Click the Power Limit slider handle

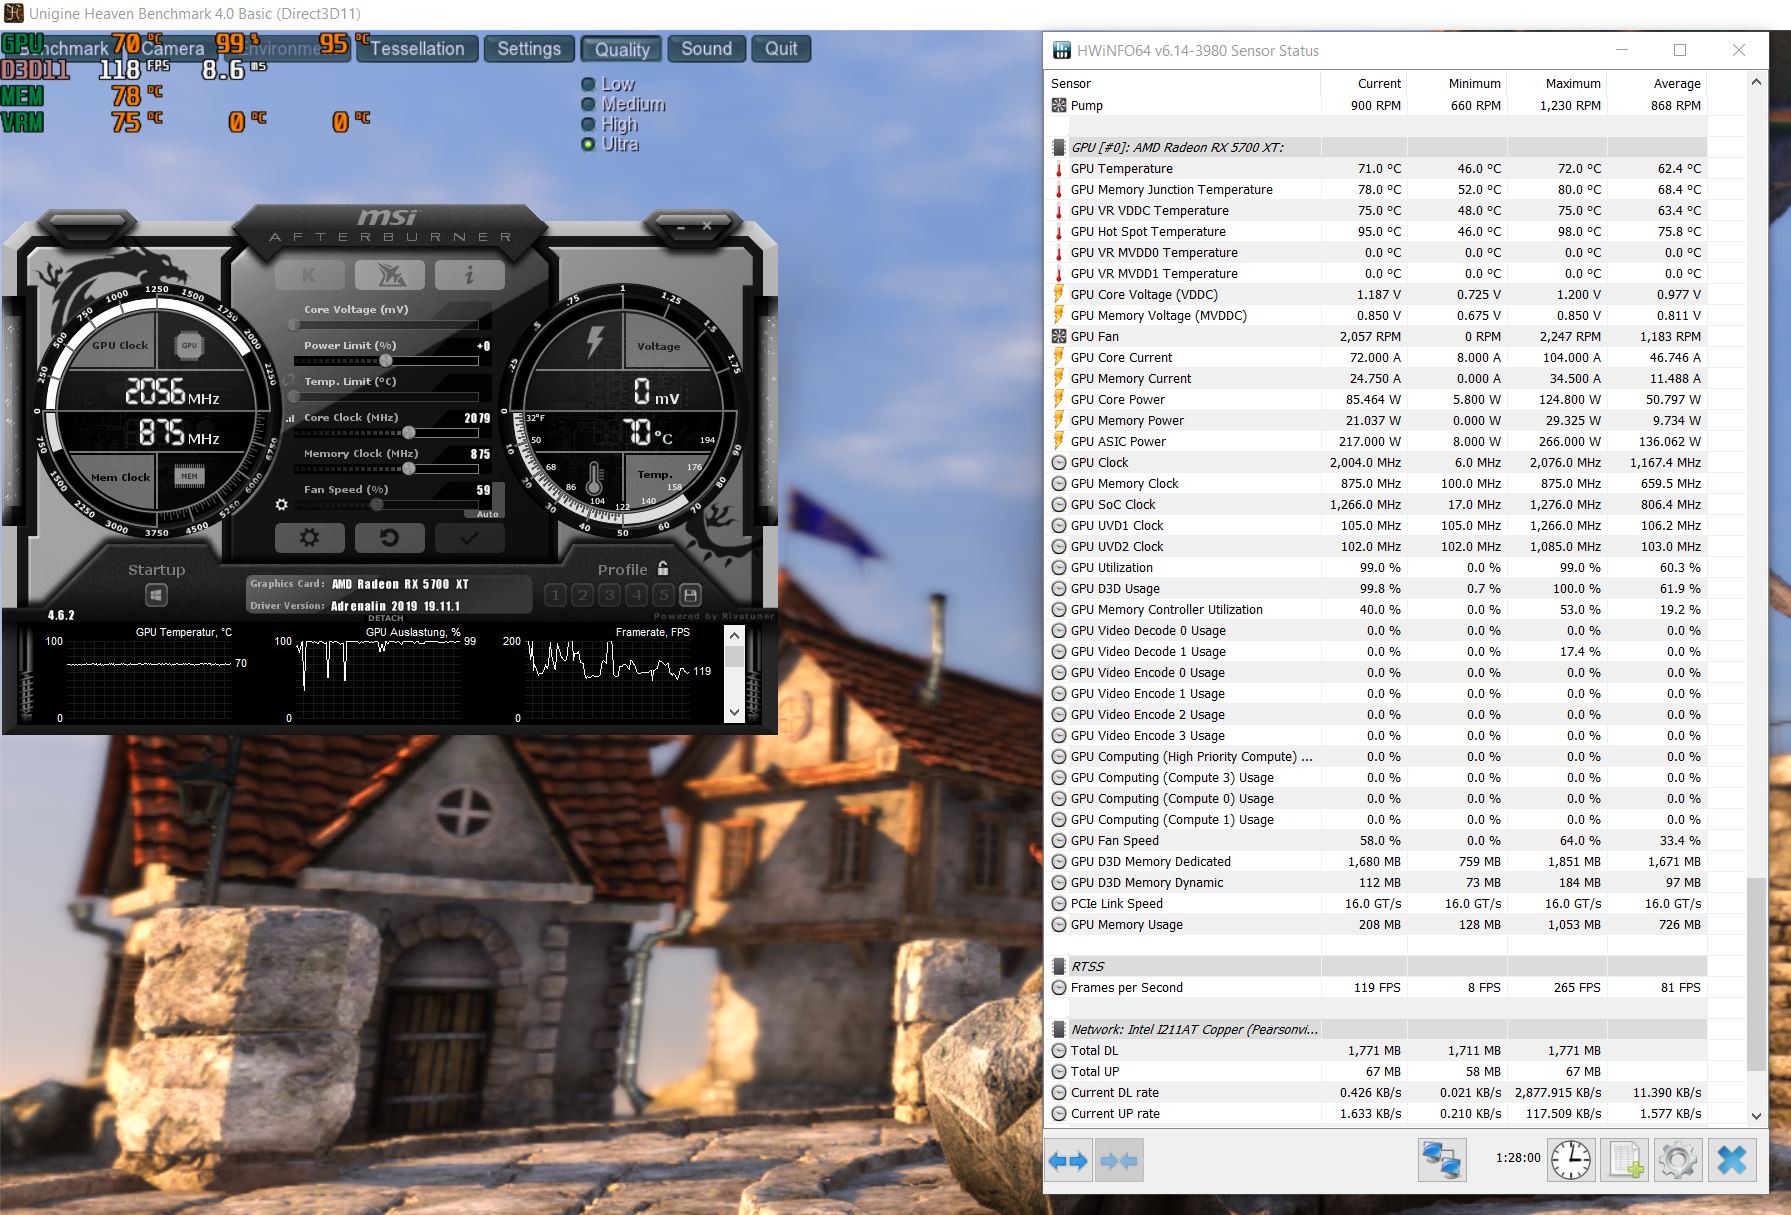386,360
